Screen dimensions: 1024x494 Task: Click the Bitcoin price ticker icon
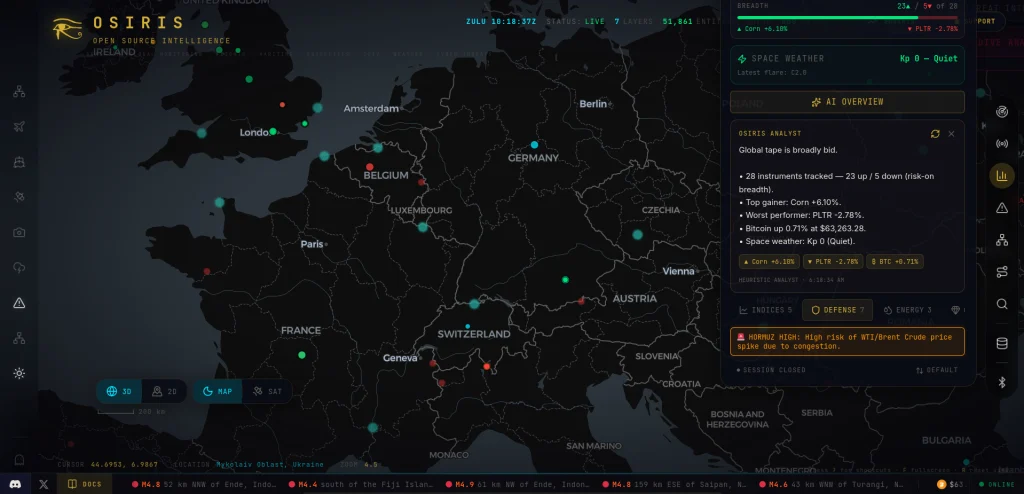(941, 484)
